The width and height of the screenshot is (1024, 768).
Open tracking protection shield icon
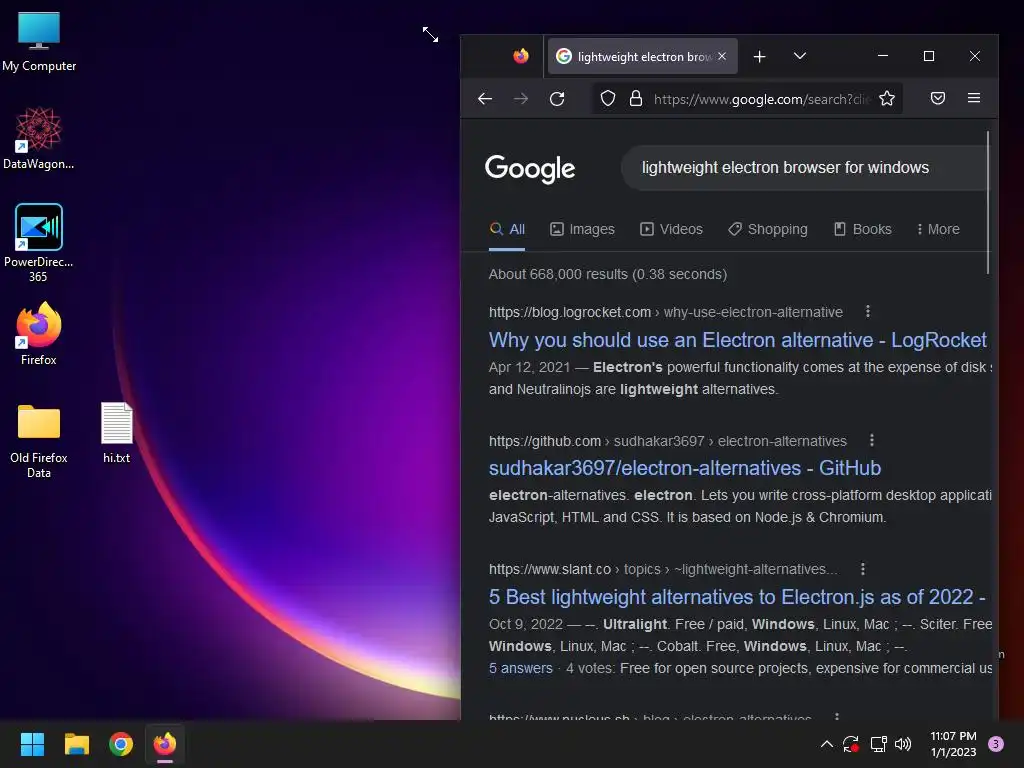[x=608, y=99]
